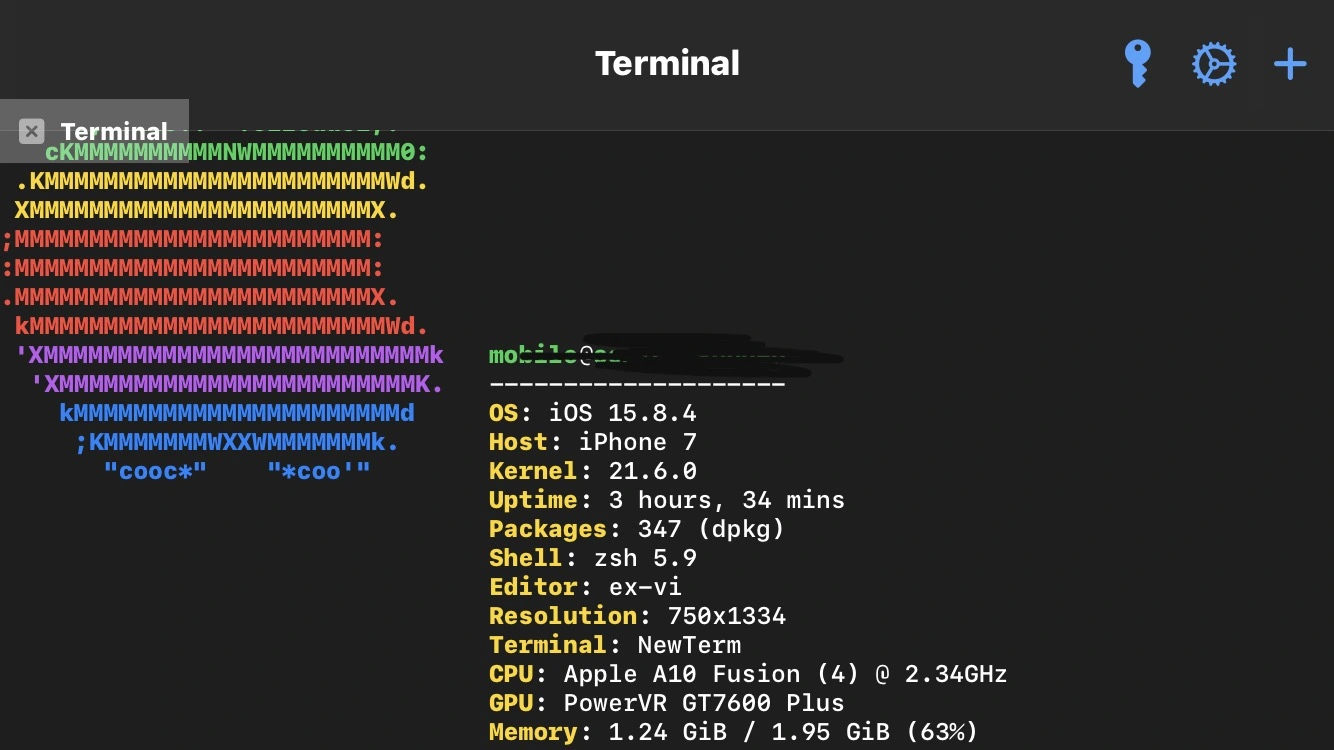Screen dimensions: 1334x750
Task: Tap the Terminal line showing NewTerm
Action: (x=615, y=645)
